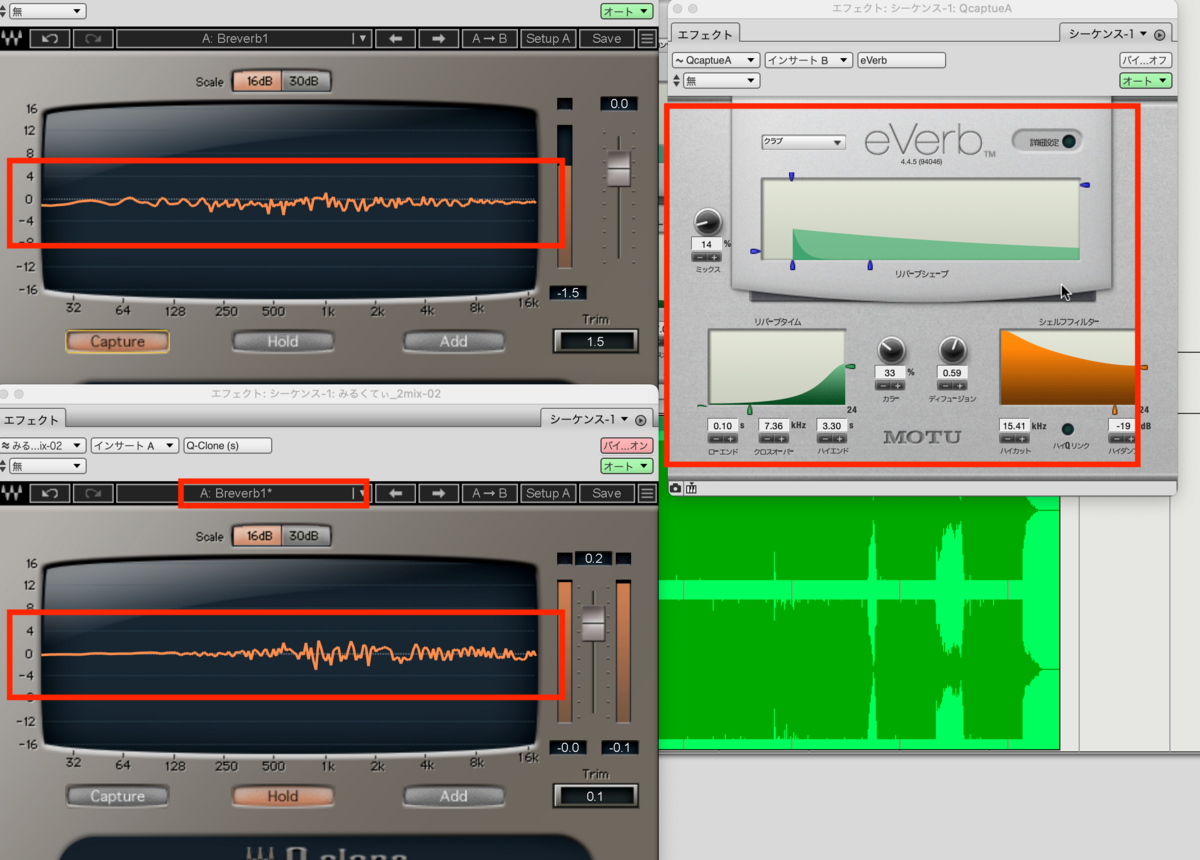Click minus stepper under ミックス 14% value

(x=700, y=257)
